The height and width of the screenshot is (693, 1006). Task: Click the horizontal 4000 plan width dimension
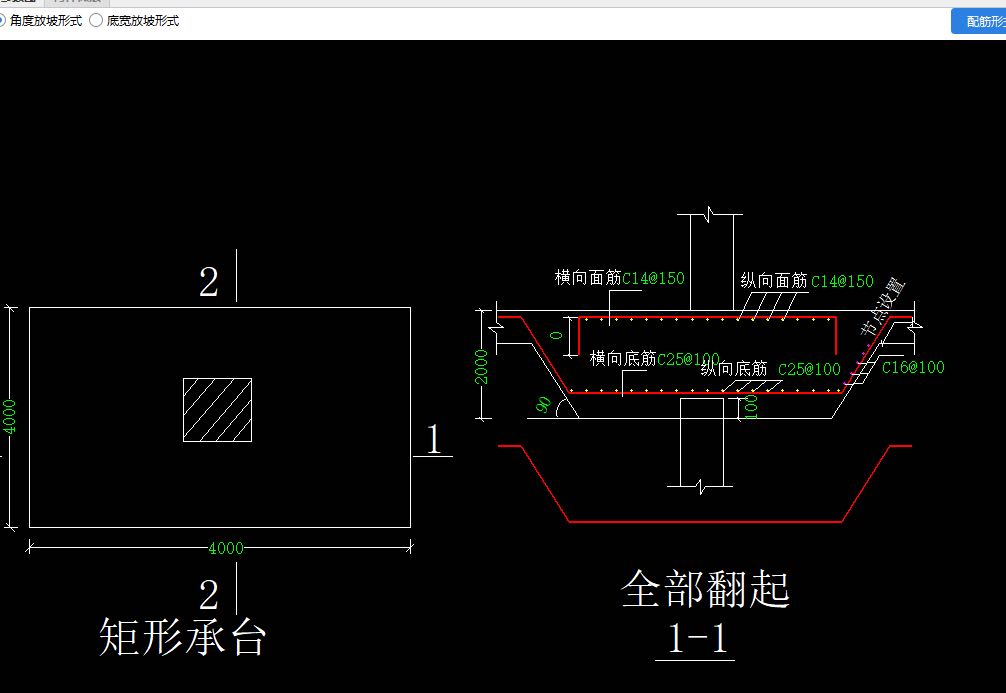pos(226,548)
